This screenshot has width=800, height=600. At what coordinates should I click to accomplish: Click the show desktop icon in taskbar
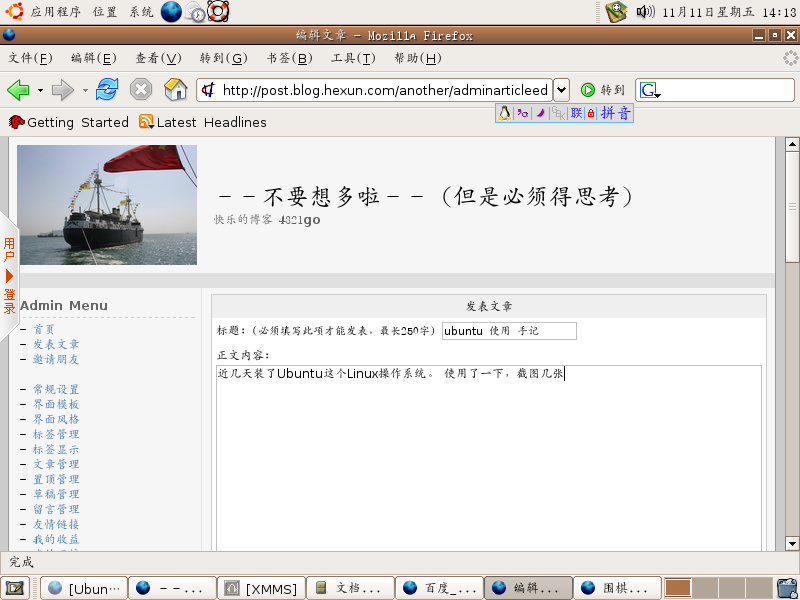(15, 588)
